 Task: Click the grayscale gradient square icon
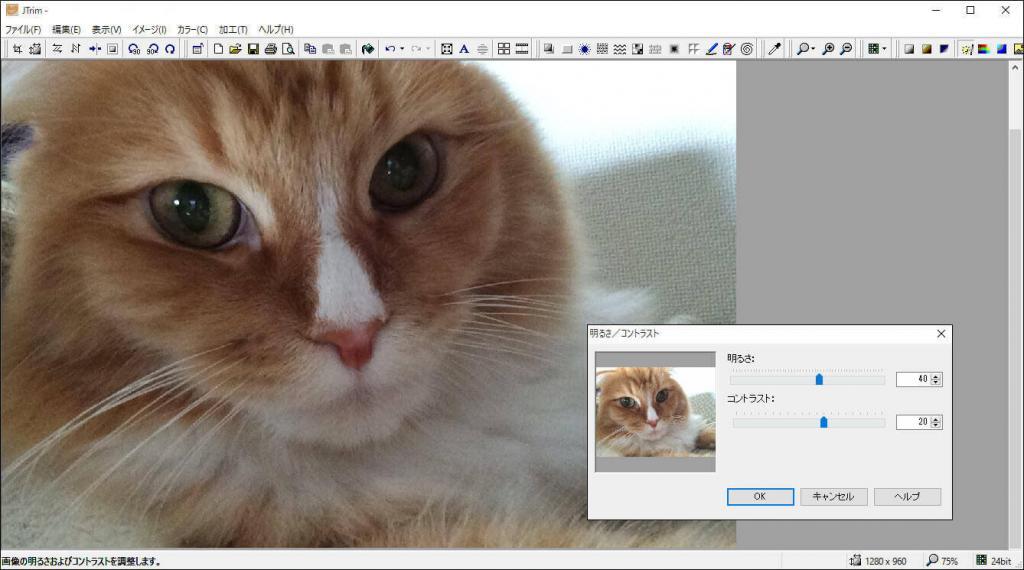coord(909,49)
